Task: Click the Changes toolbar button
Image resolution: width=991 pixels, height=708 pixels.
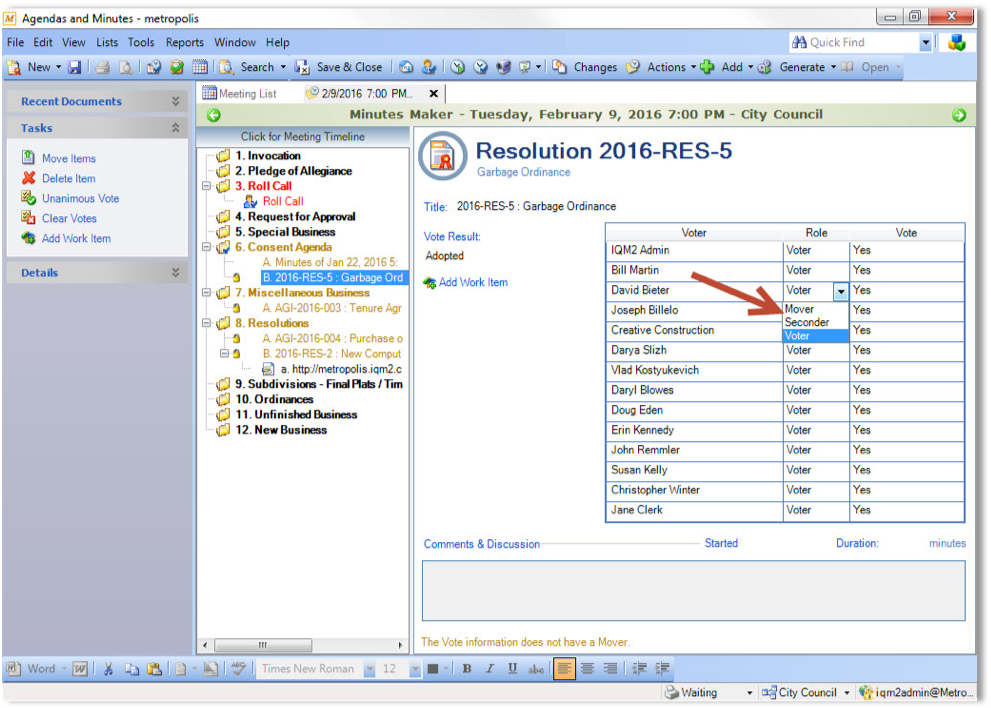Action: tap(585, 67)
